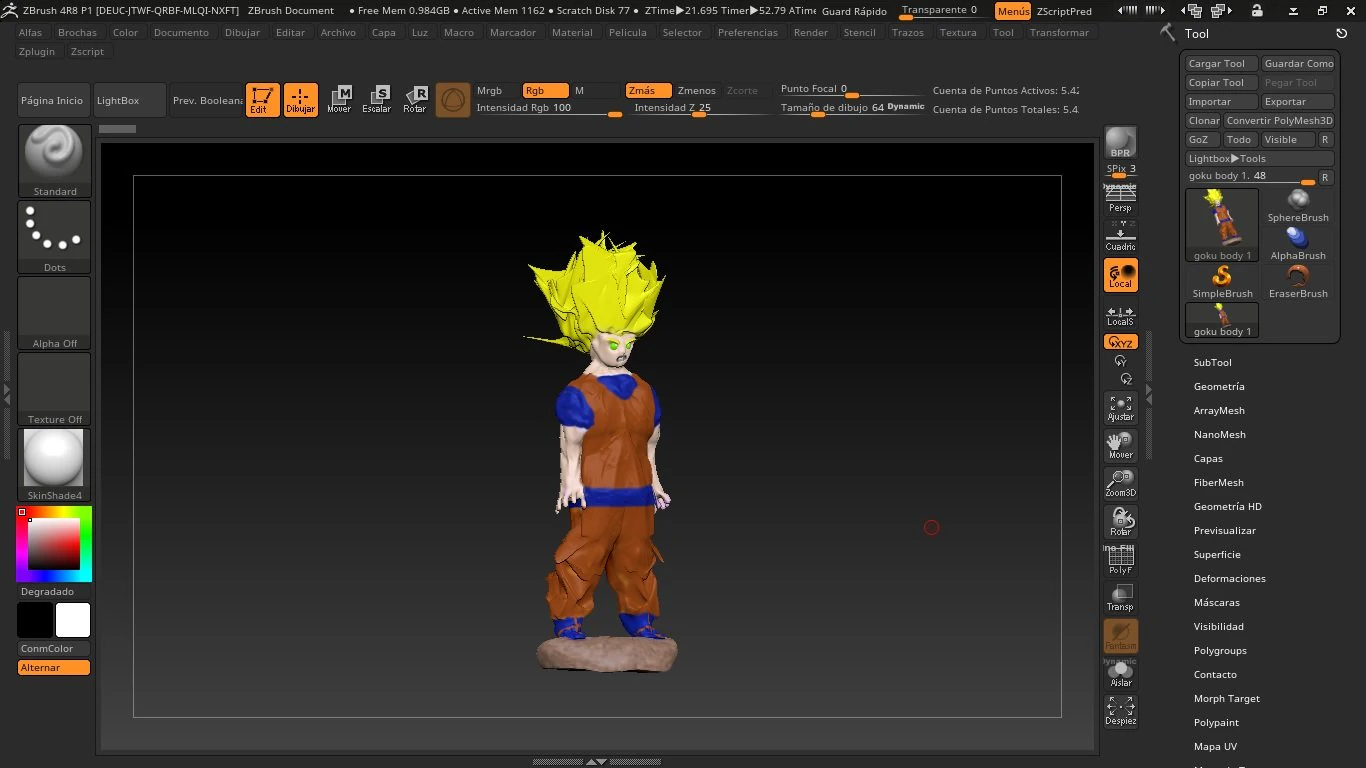Click Ajustar frame icon
This screenshot has height=768, width=1366.
pos(1120,407)
